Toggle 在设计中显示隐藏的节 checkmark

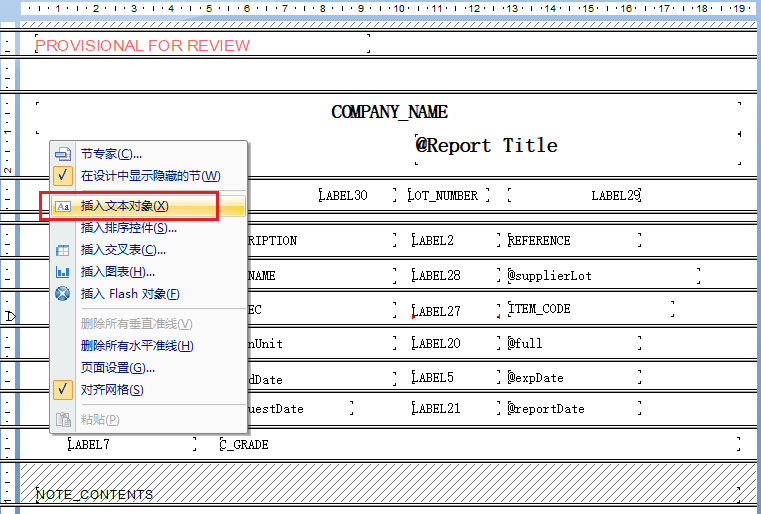[x=63, y=176]
